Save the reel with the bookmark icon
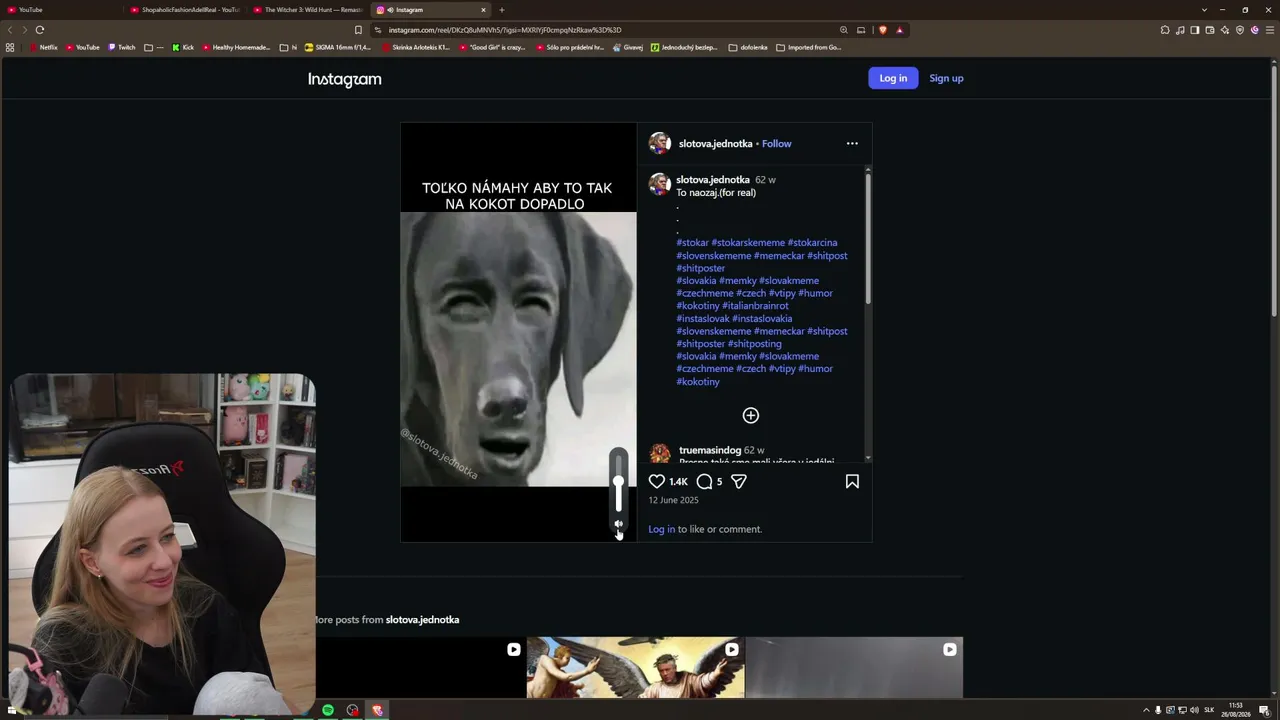Viewport: 1280px width, 720px height. pyautogui.click(x=852, y=481)
